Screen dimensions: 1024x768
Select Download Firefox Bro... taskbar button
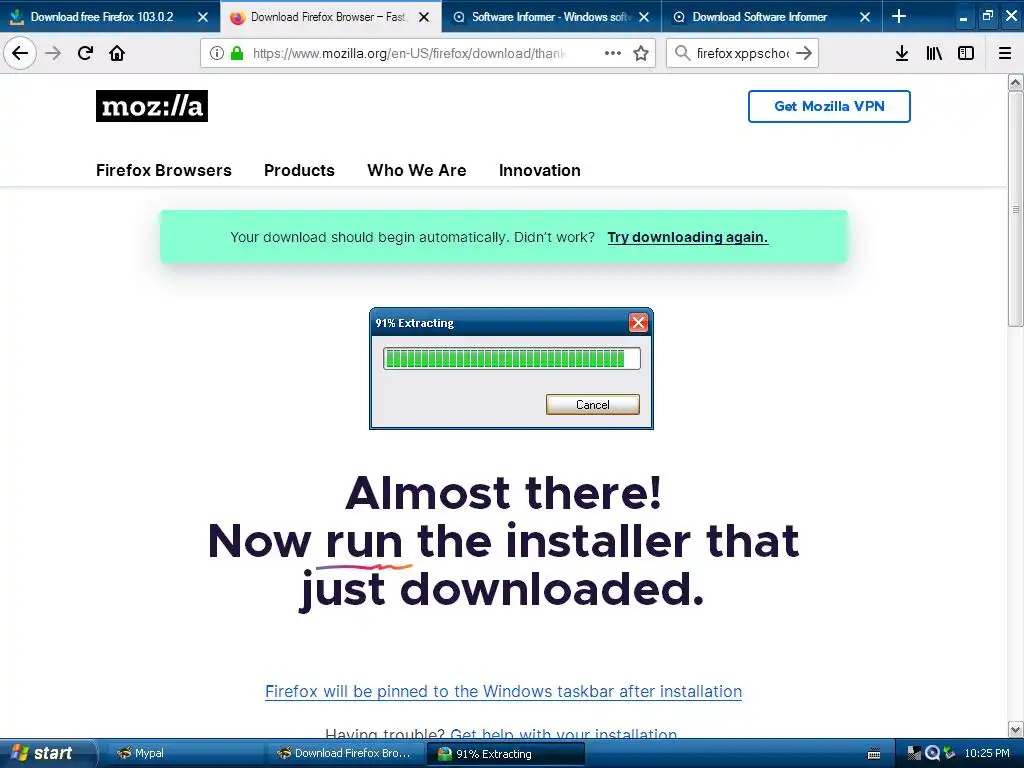tap(346, 754)
